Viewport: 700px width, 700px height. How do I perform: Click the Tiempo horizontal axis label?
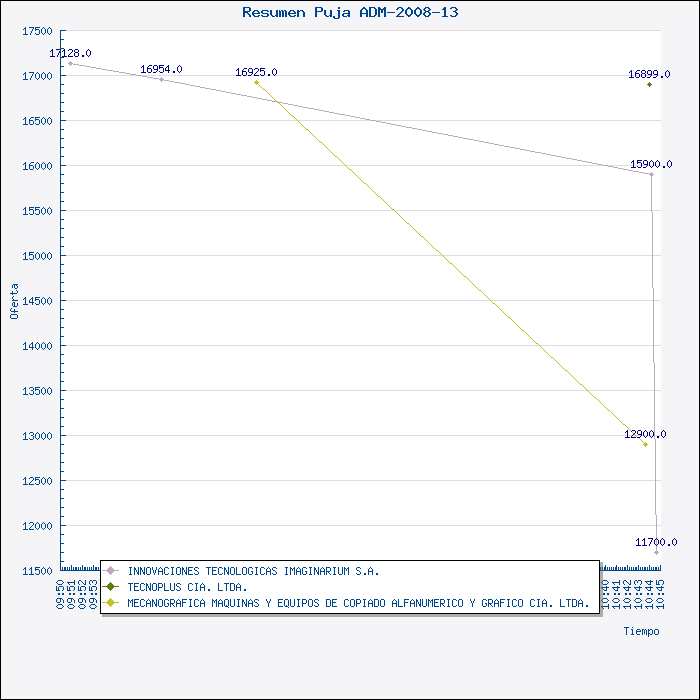point(642,631)
